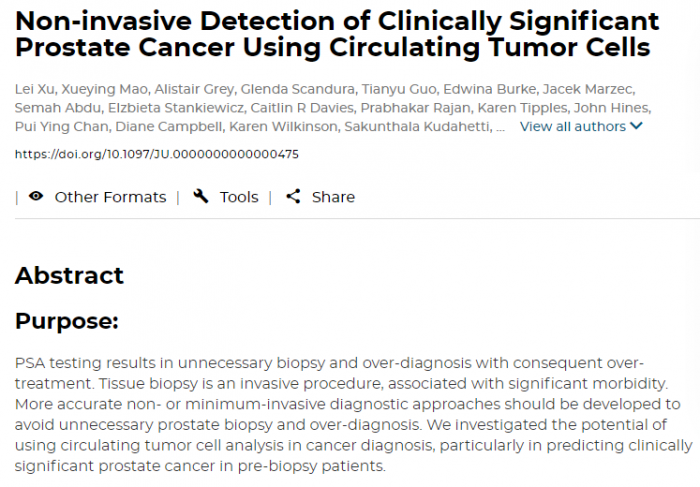Click the View all authors link
Screen dimensions: 700x487
click(x=573, y=127)
